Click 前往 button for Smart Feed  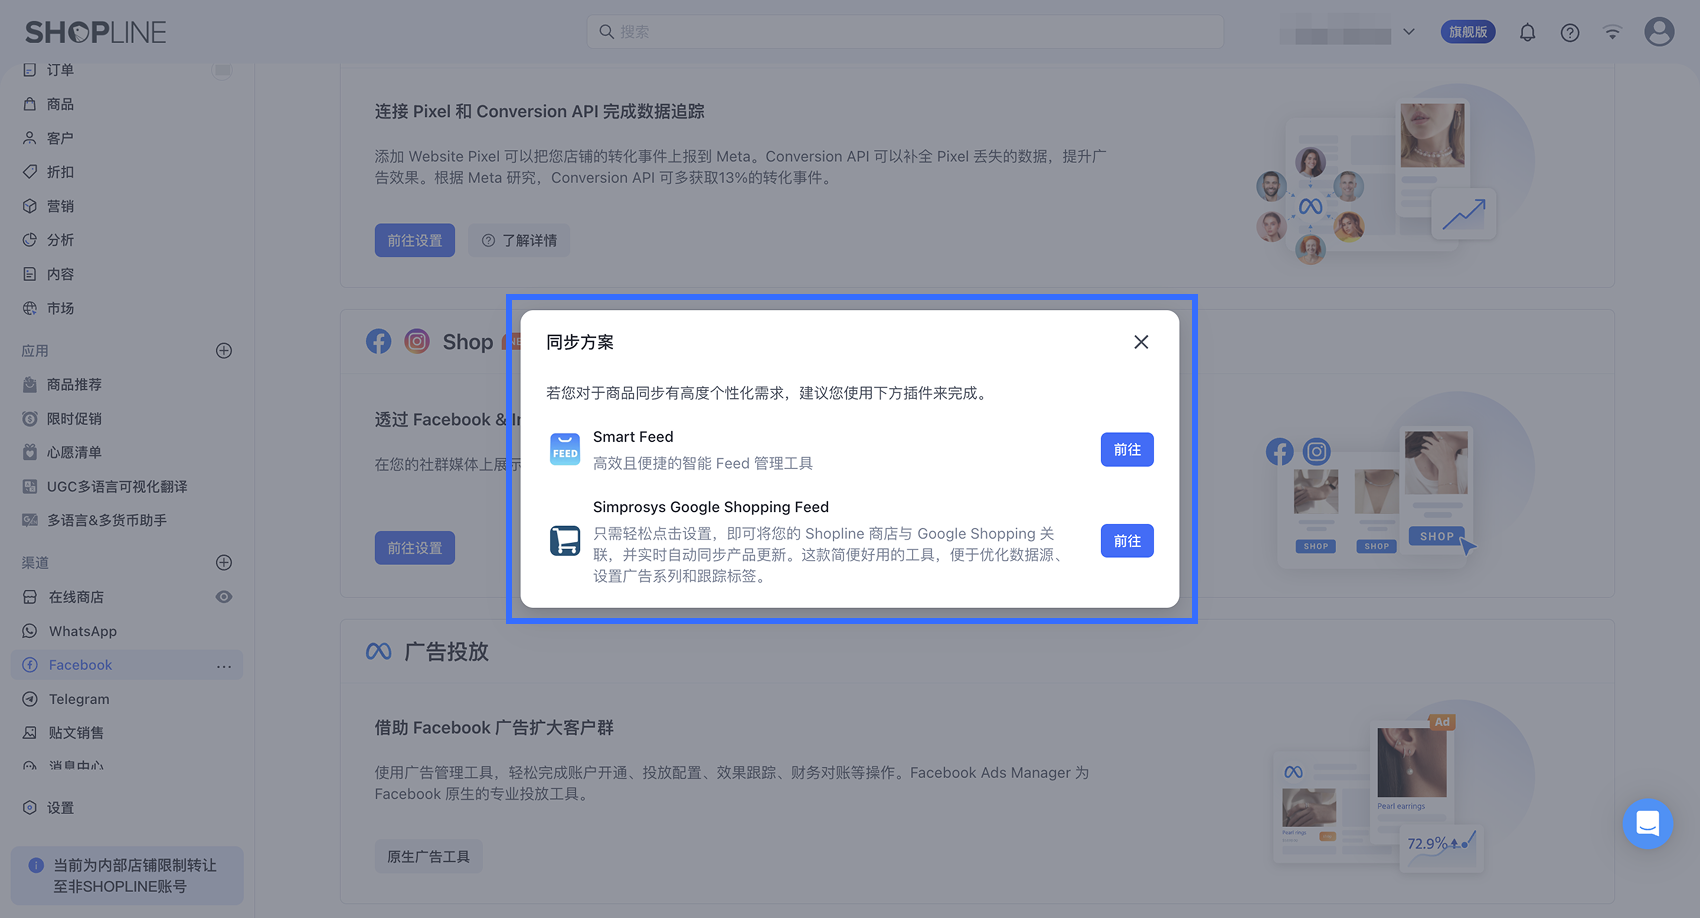1127,450
